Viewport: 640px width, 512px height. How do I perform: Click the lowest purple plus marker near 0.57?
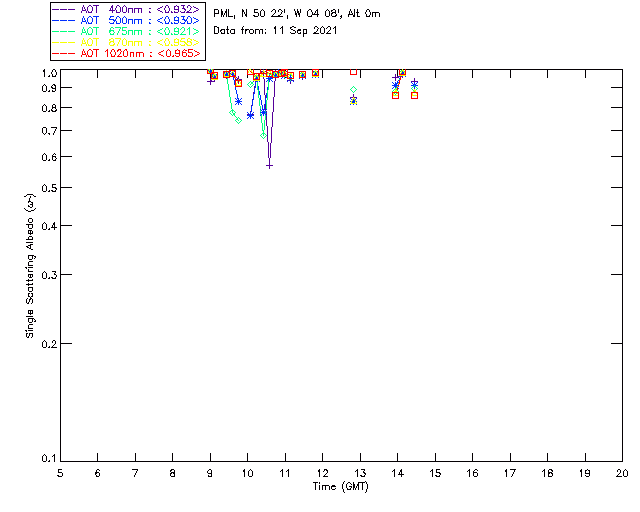coord(269,166)
